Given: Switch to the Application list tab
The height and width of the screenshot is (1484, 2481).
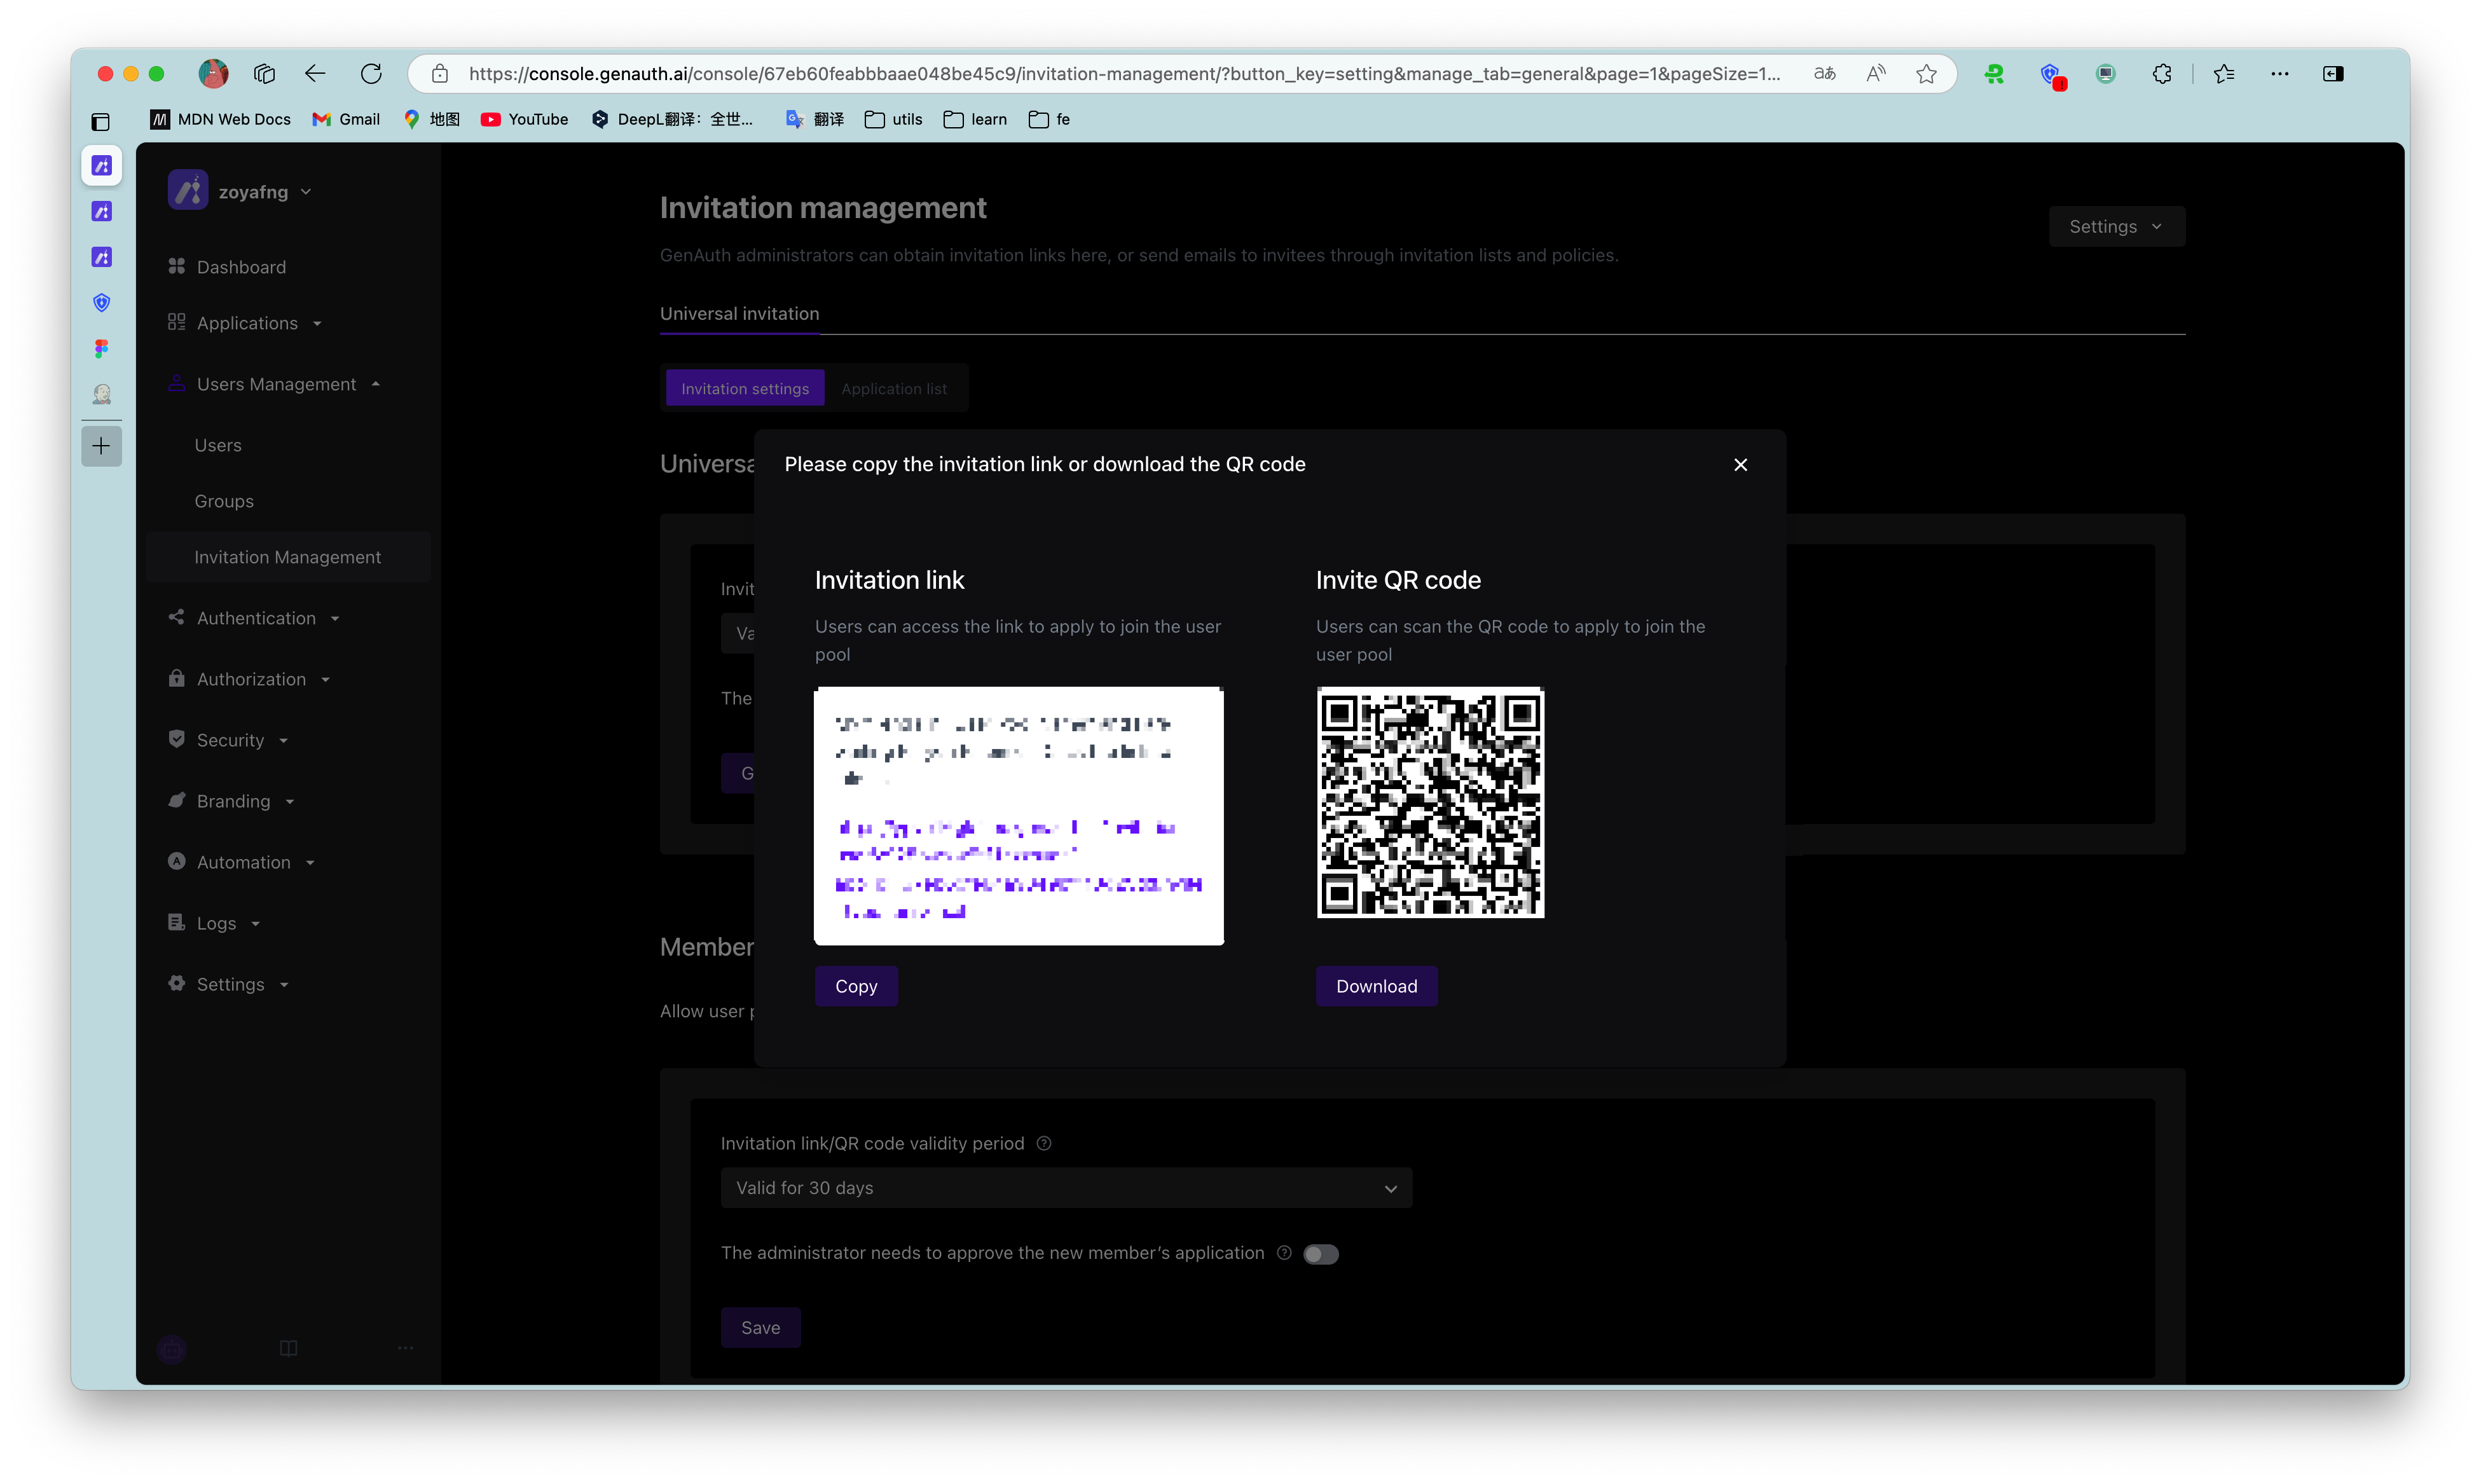Looking at the screenshot, I should pyautogui.click(x=894, y=388).
